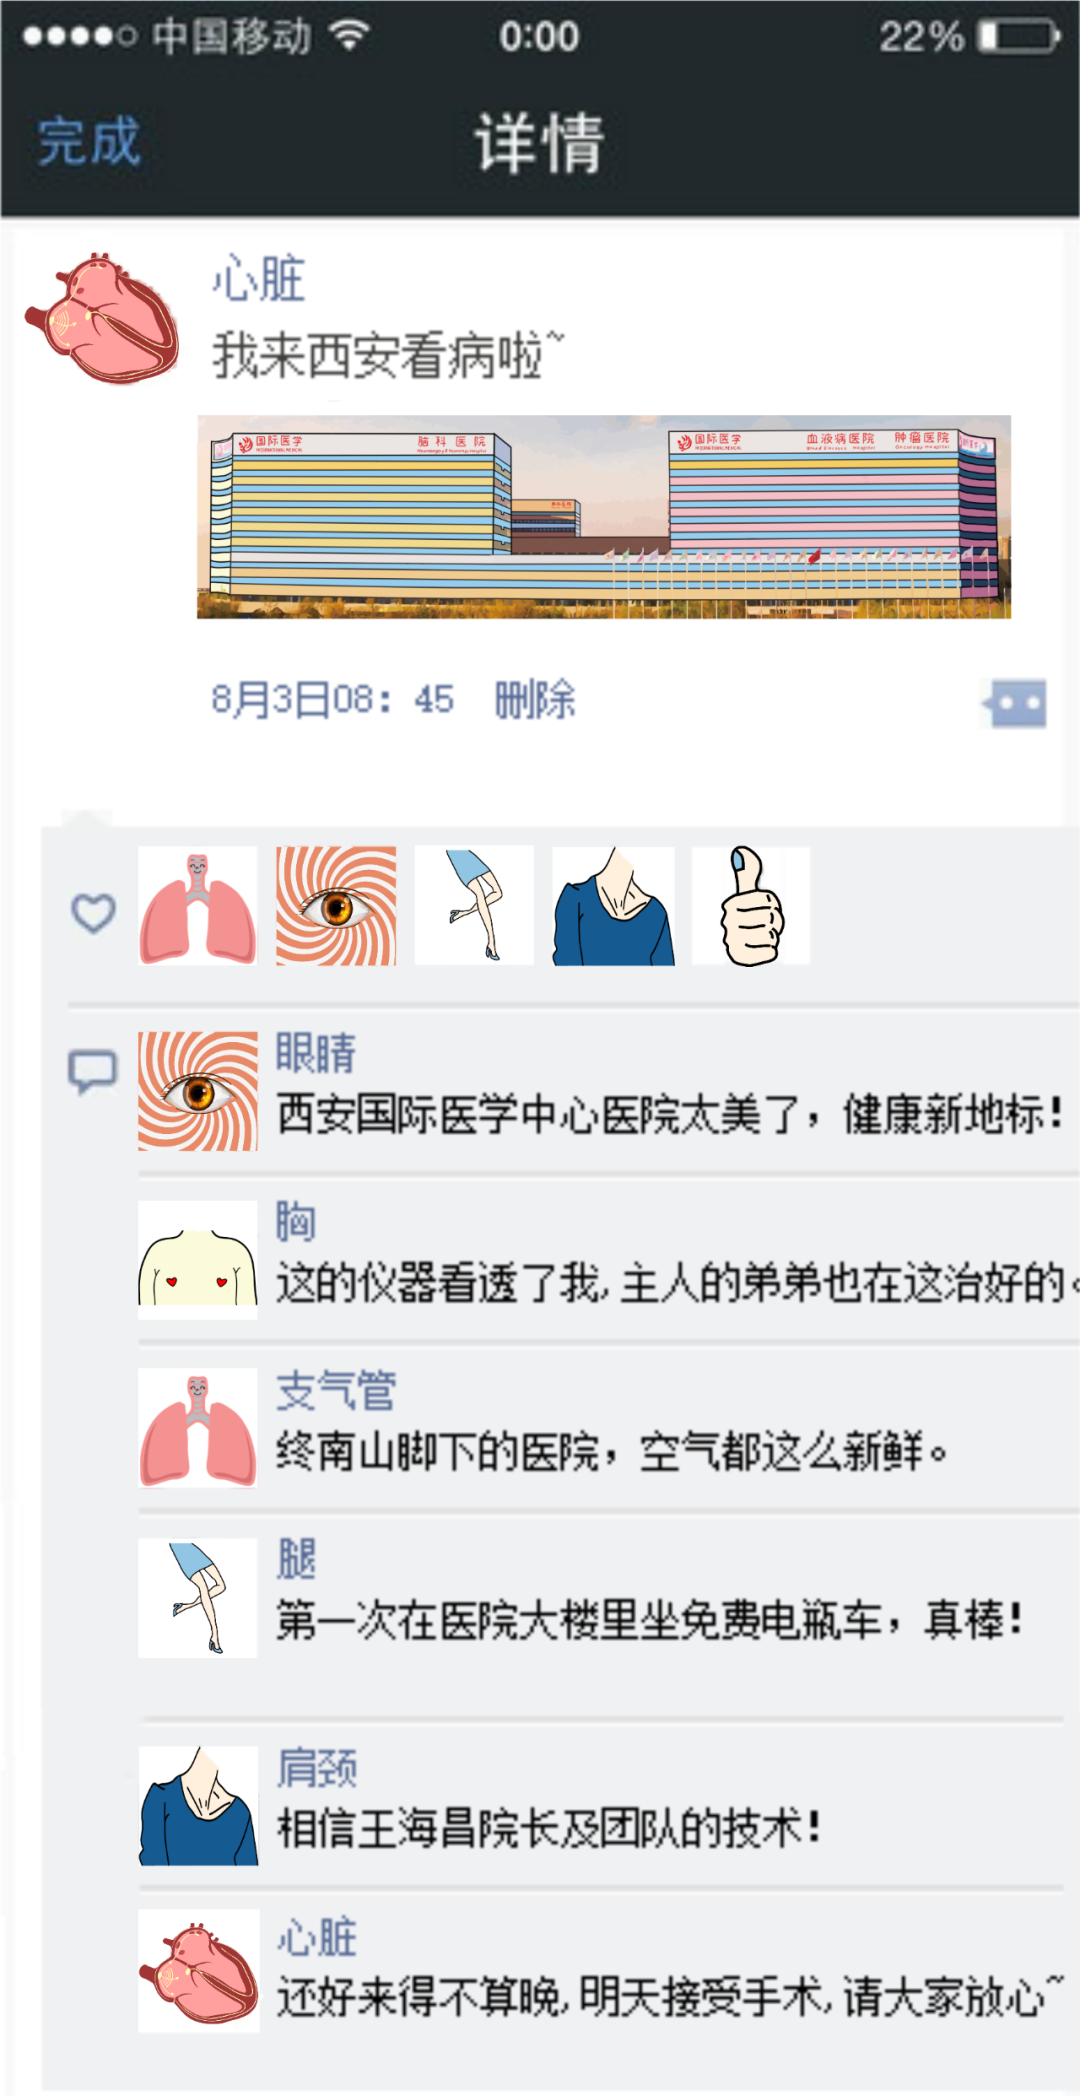The height and width of the screenshot is (2096, 1080).
Task: Open spiral eye avatar in likes row
Action: pyautogui.click(x=336, y=906)
